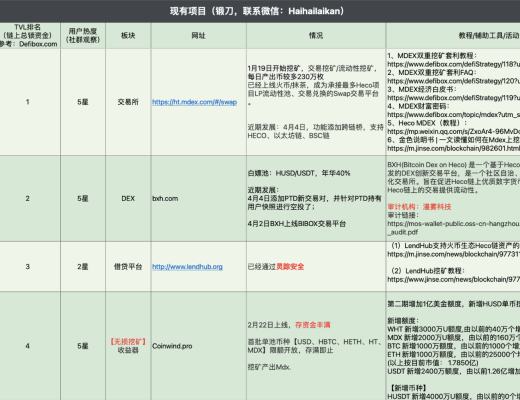Click the MDEX双重挖矿套利教程 tutorial cell
The image size is (520, 400).
click(x=453, y=102)
